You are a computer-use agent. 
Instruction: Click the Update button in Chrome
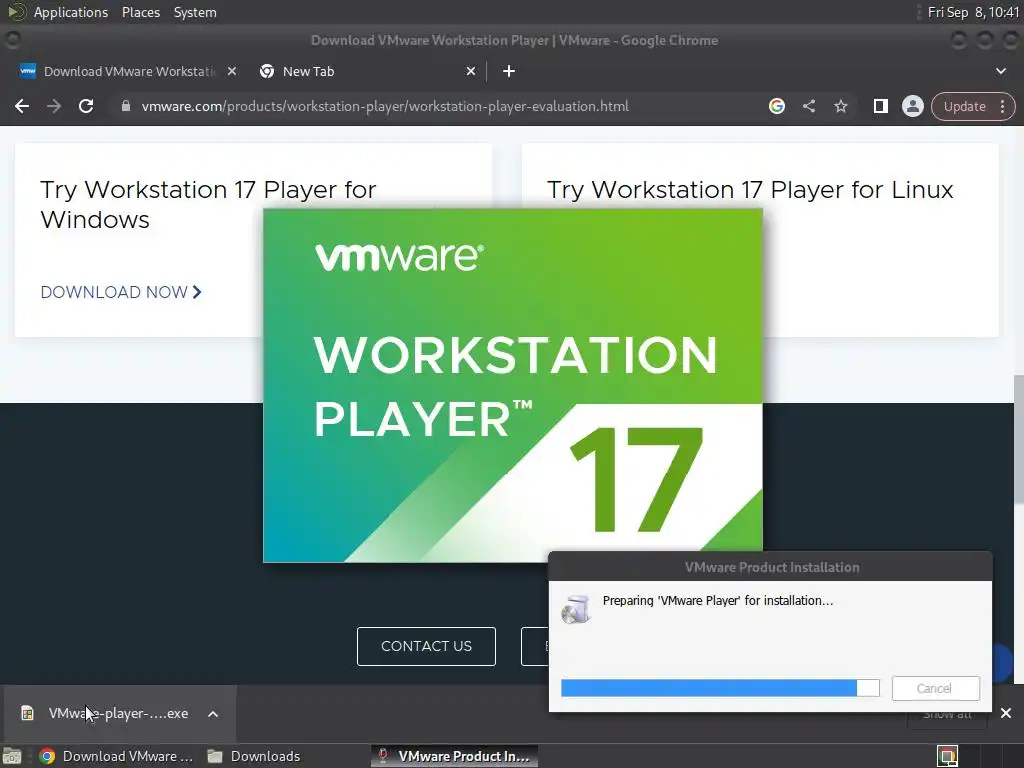click(965, 106)
